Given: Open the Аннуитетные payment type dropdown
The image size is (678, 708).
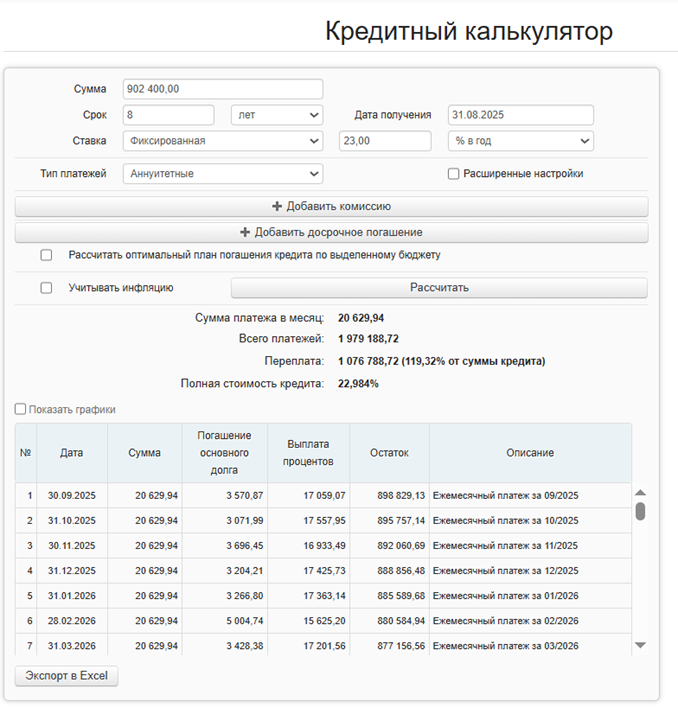Looking at the screenshot, I should click(223, 174).
